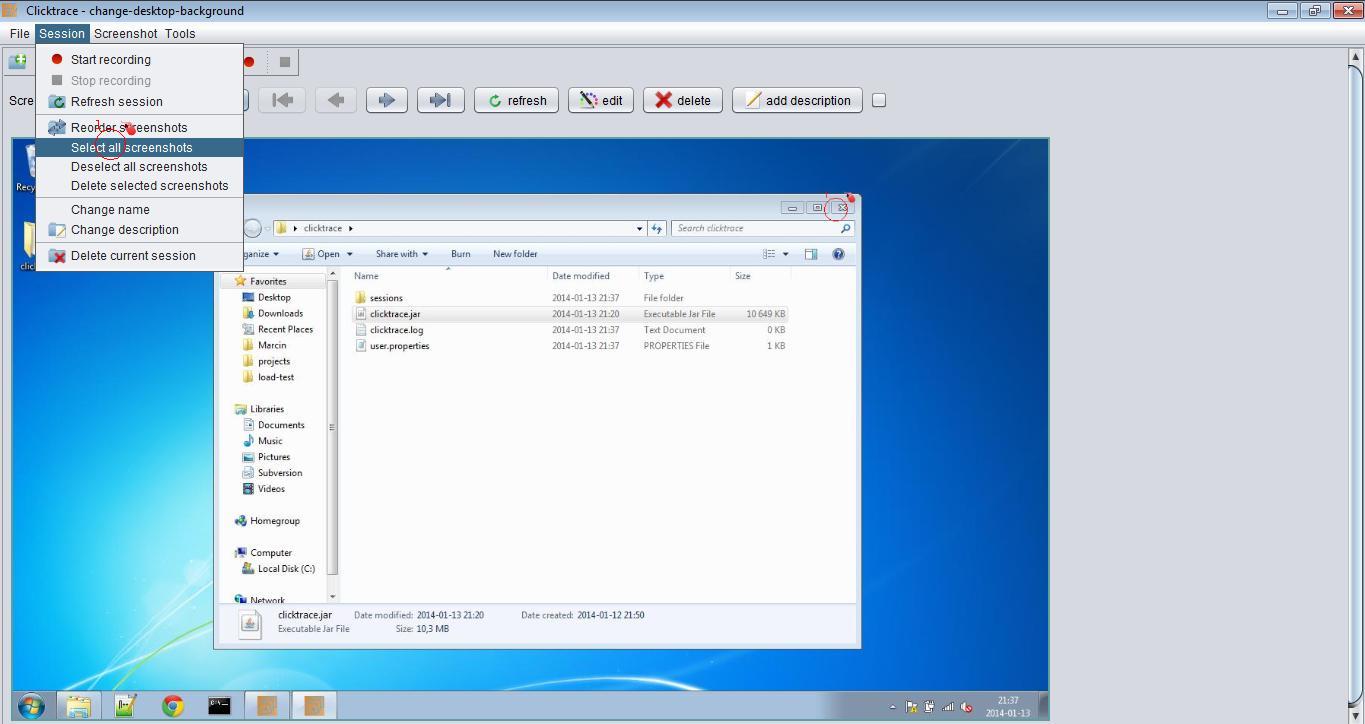Choose Select all screenshots
Viewport: 1365px width, 724px height.
[140, 147]
